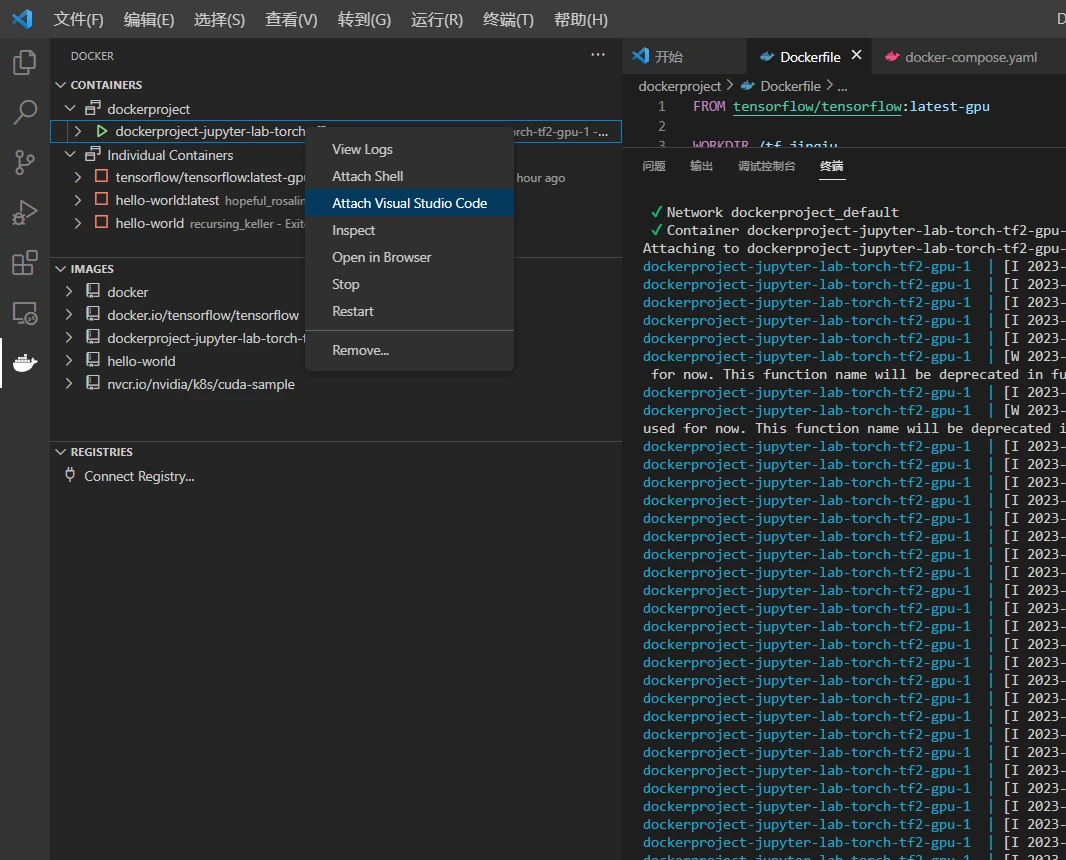Click stopped icon of hello-world recursing_keller container
Viewport: 1066px width, 860px height.
101,222
